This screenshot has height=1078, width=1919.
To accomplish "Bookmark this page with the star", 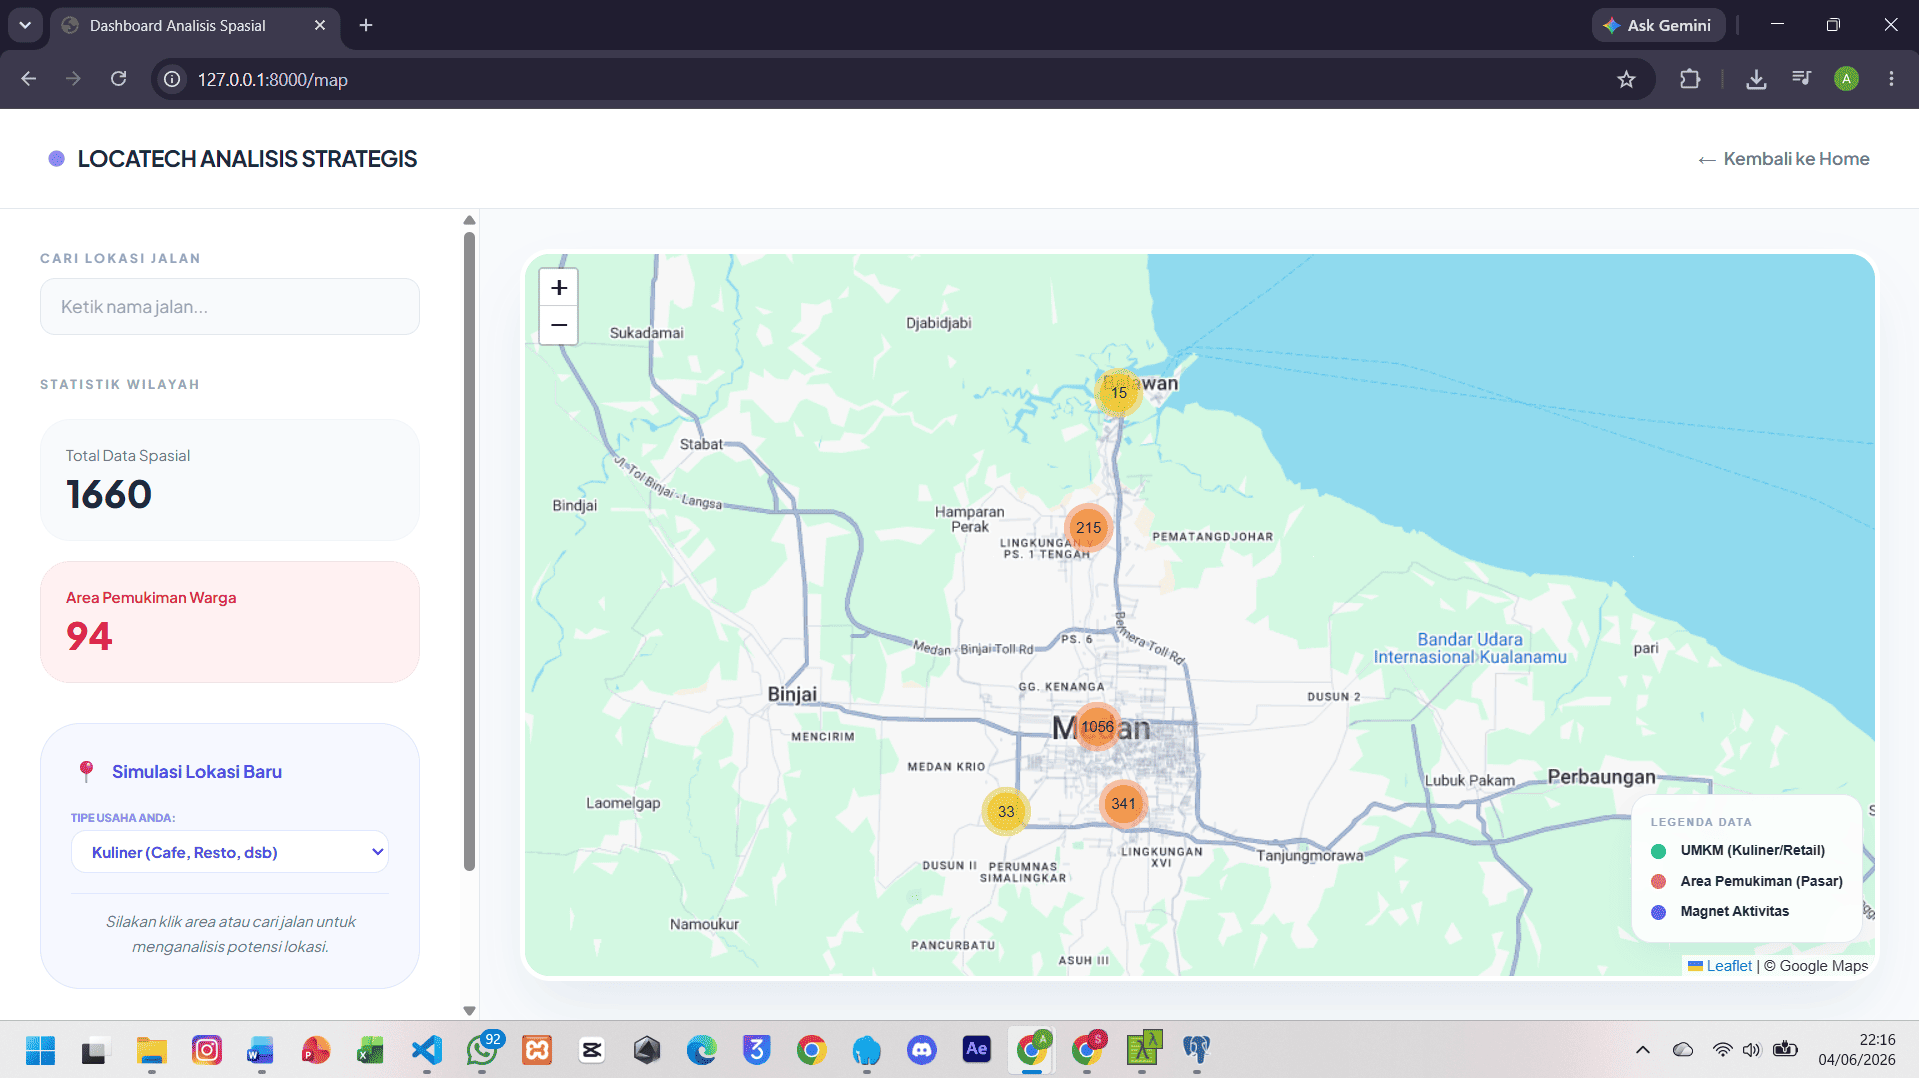I will click(x=1626, y=79).
